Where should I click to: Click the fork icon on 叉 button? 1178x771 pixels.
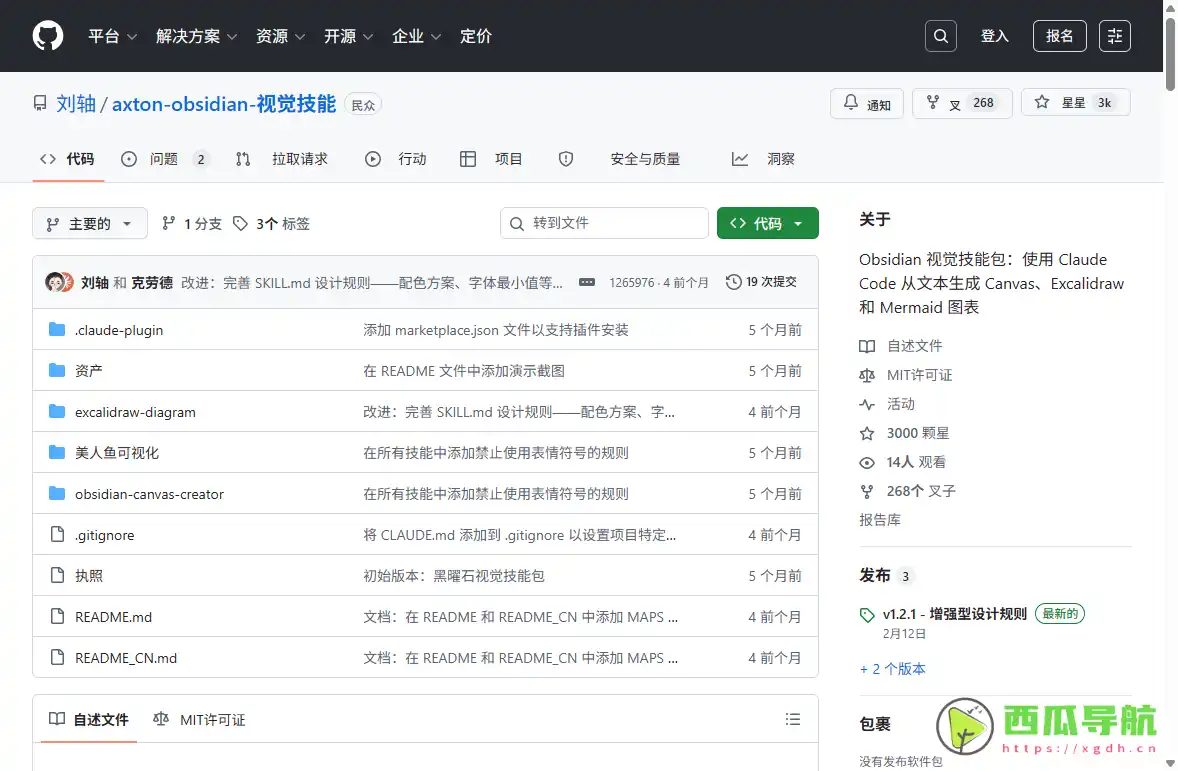[x=932, y=102]
